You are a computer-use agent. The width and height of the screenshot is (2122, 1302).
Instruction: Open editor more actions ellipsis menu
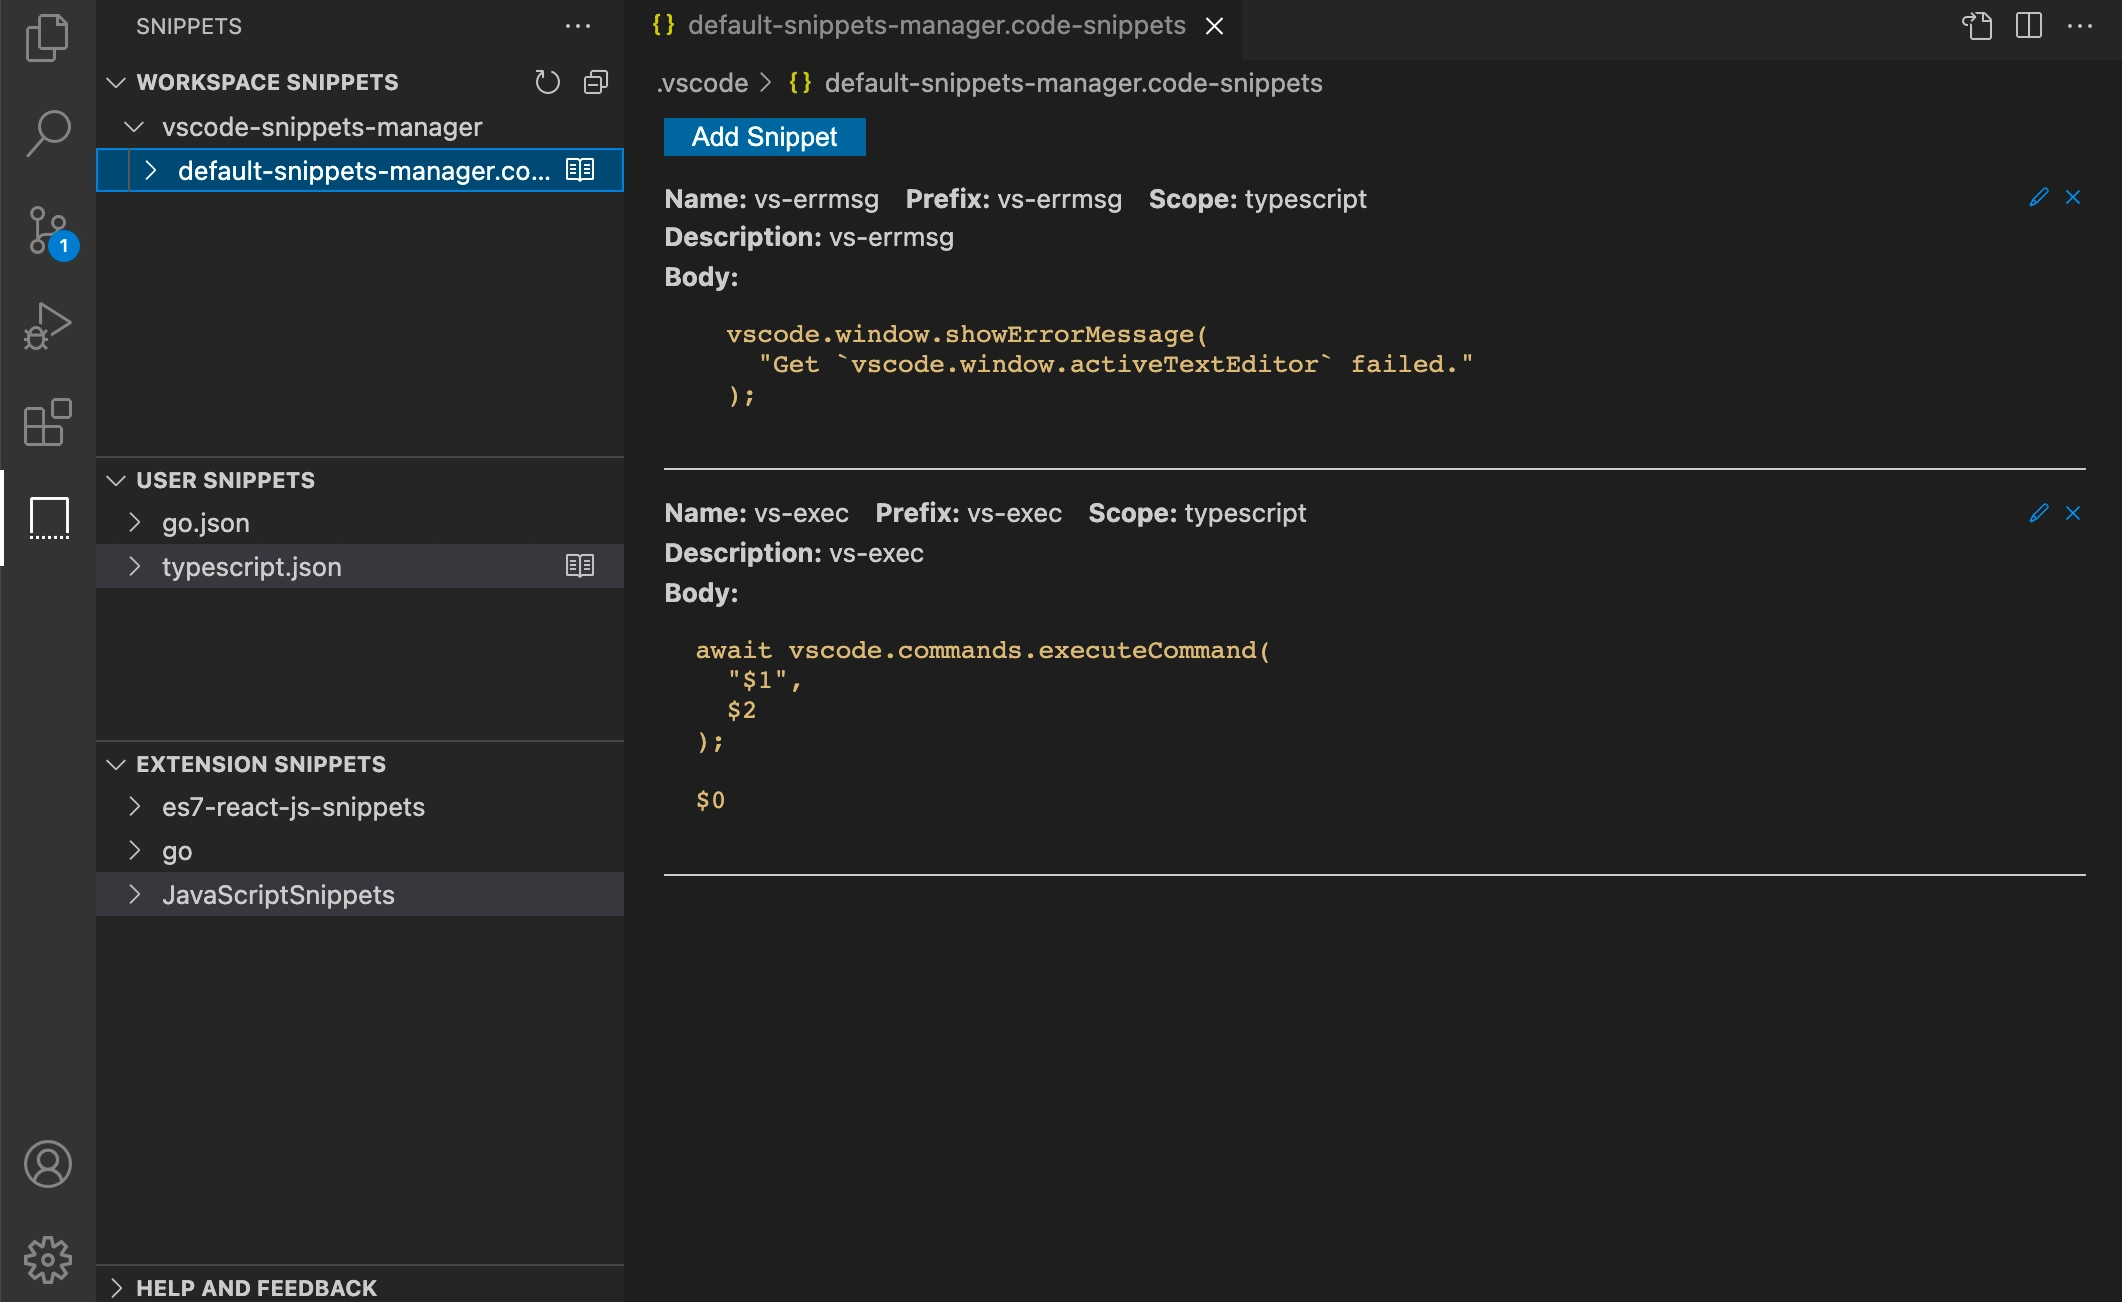[x=2080, y=26]
